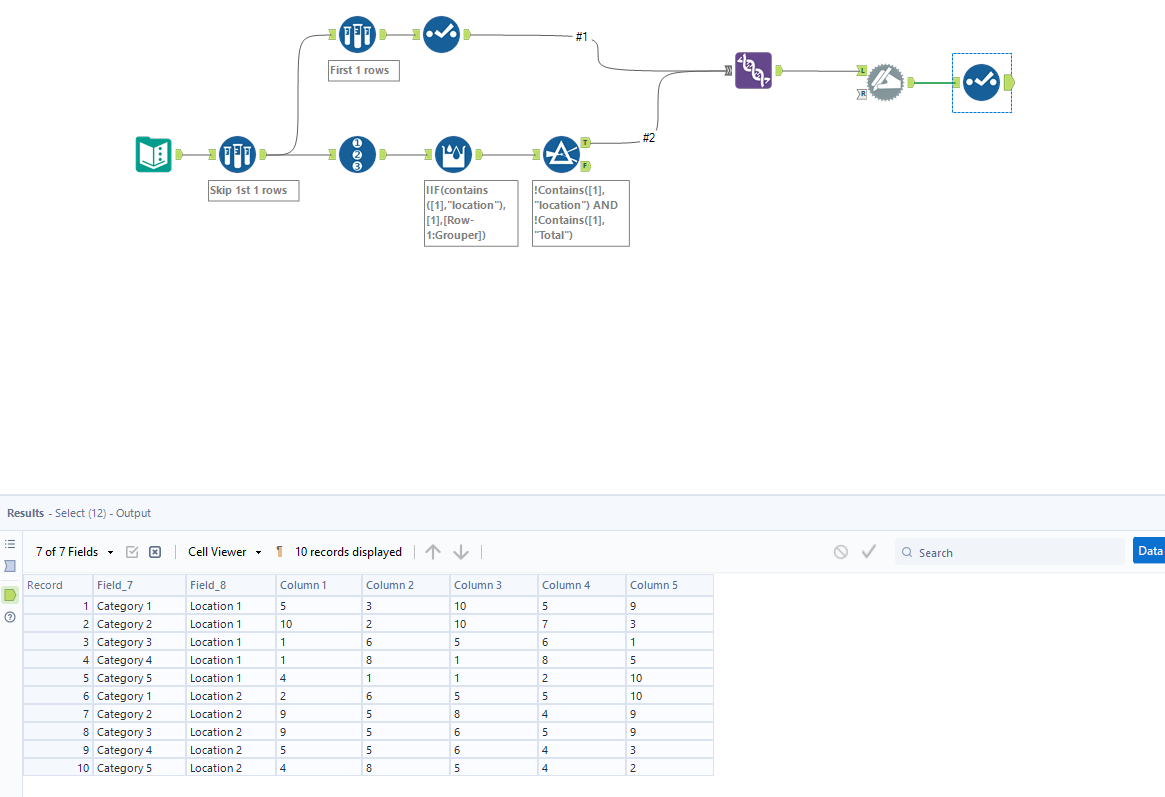The width and height of the screenshot is (1165, 797).
Task: Toggle whitespace character display in results
Action: [x=279, y=551]
